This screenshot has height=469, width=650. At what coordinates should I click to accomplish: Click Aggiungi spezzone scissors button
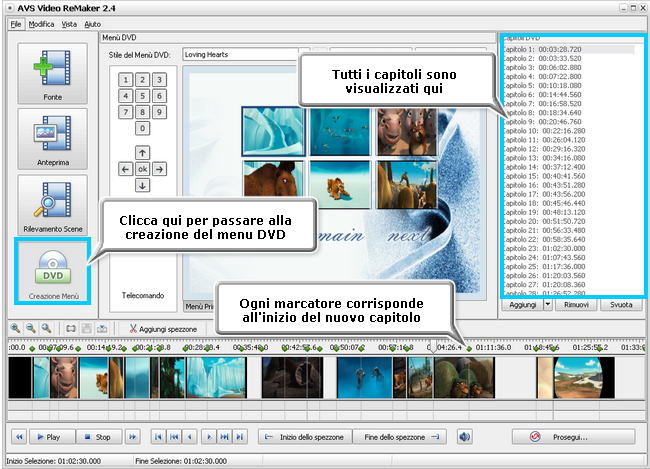click(x=163, y=329)
